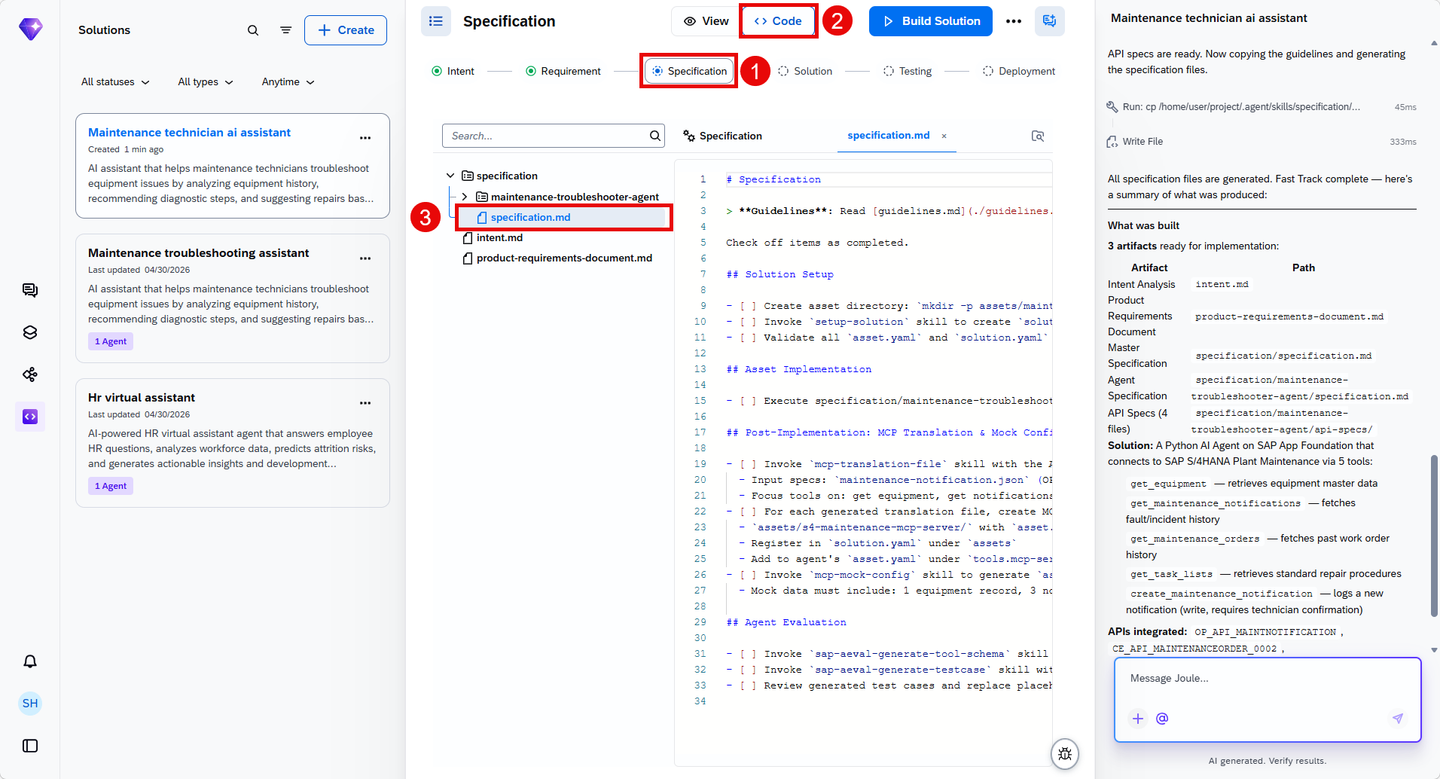Open the Hr virtual assistant card
The image size is (1440, 779).
[232, 443]
